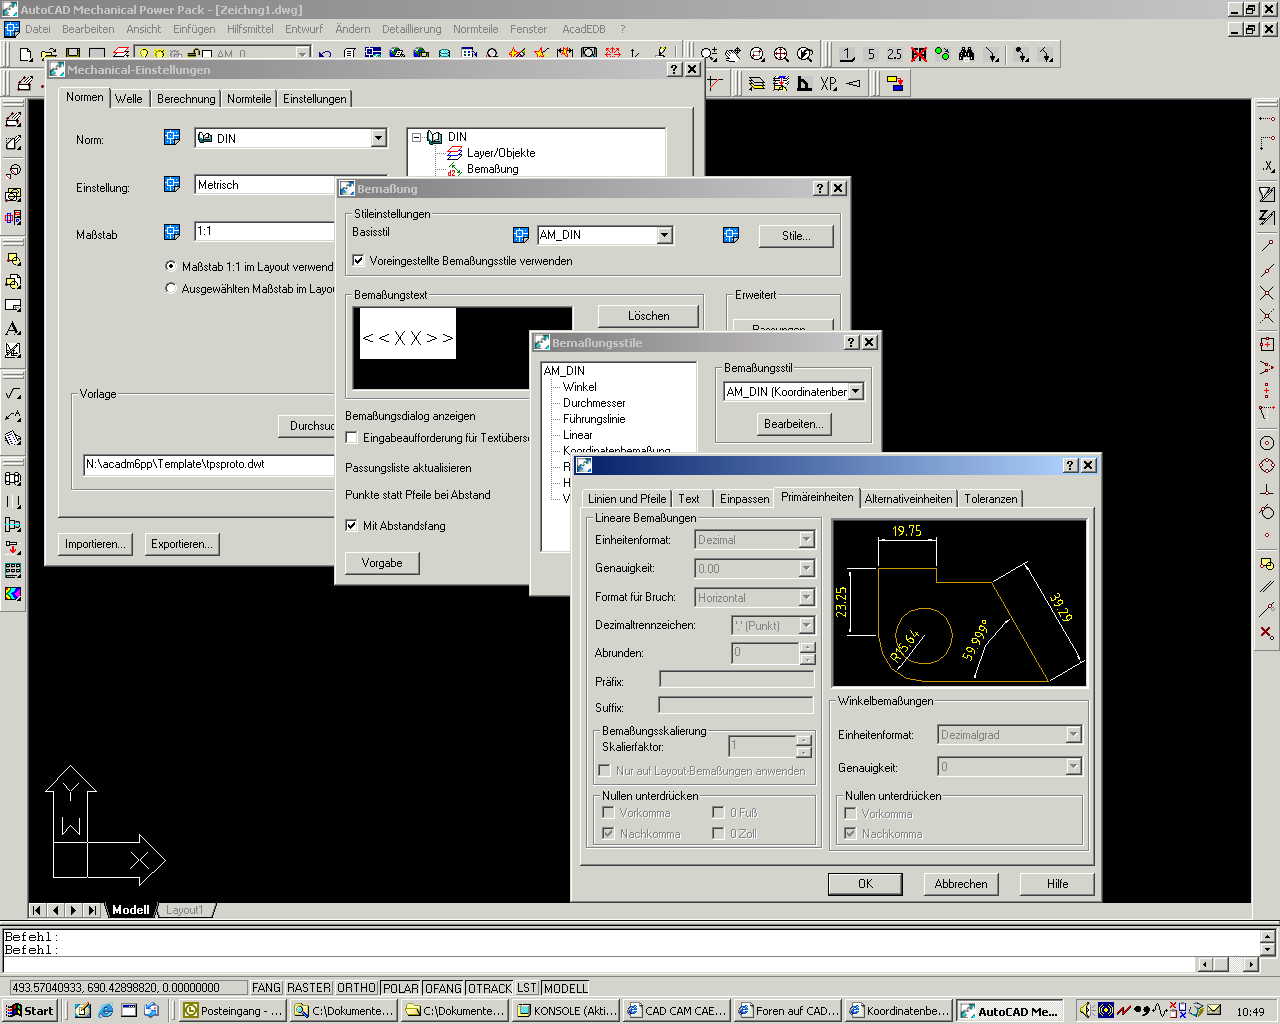The image size is (1280, 1024).
Task: Click the snap to tangent icon
Action: 1267,513
